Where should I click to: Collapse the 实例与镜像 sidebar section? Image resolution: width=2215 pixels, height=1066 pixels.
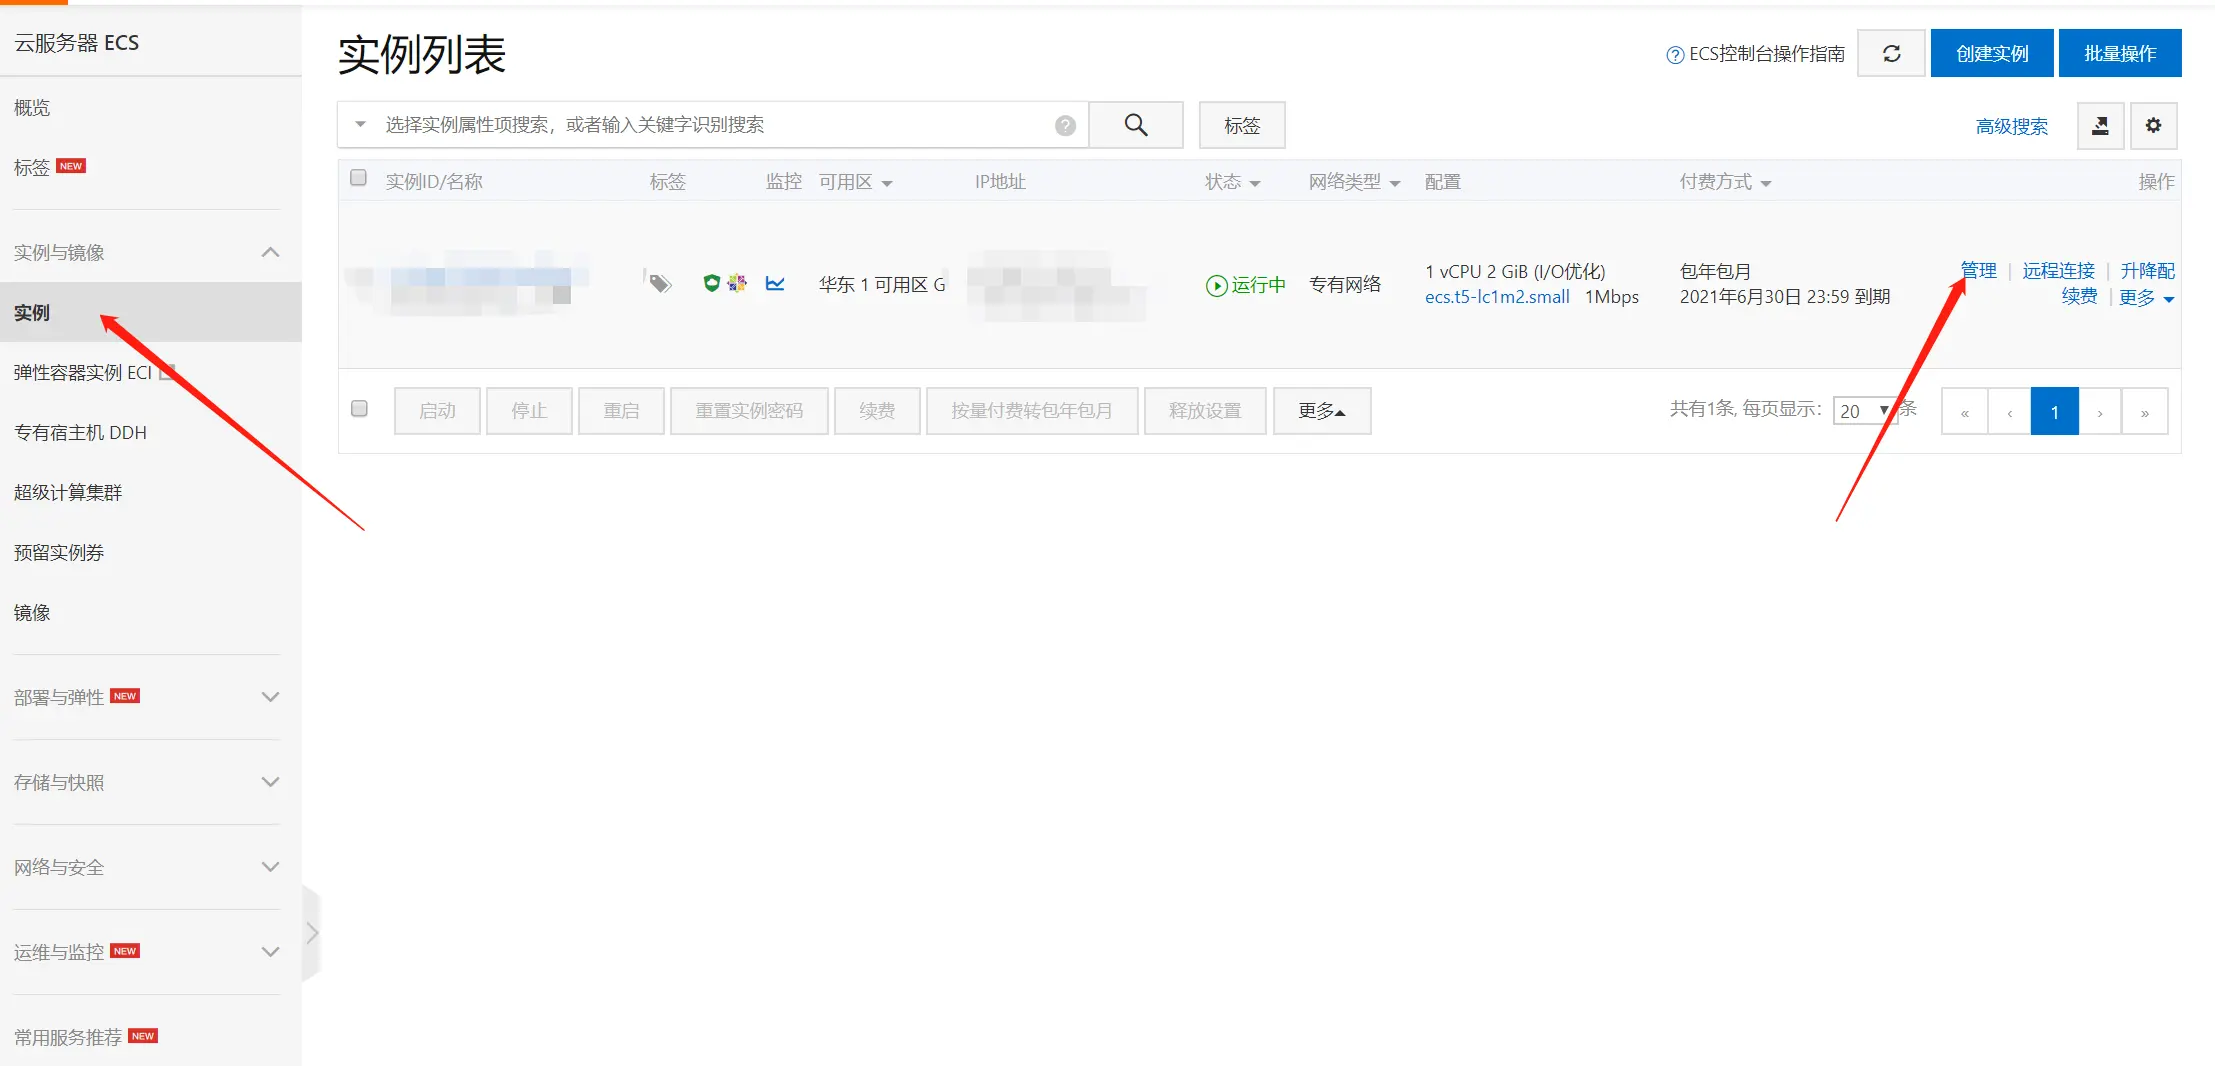270,252
